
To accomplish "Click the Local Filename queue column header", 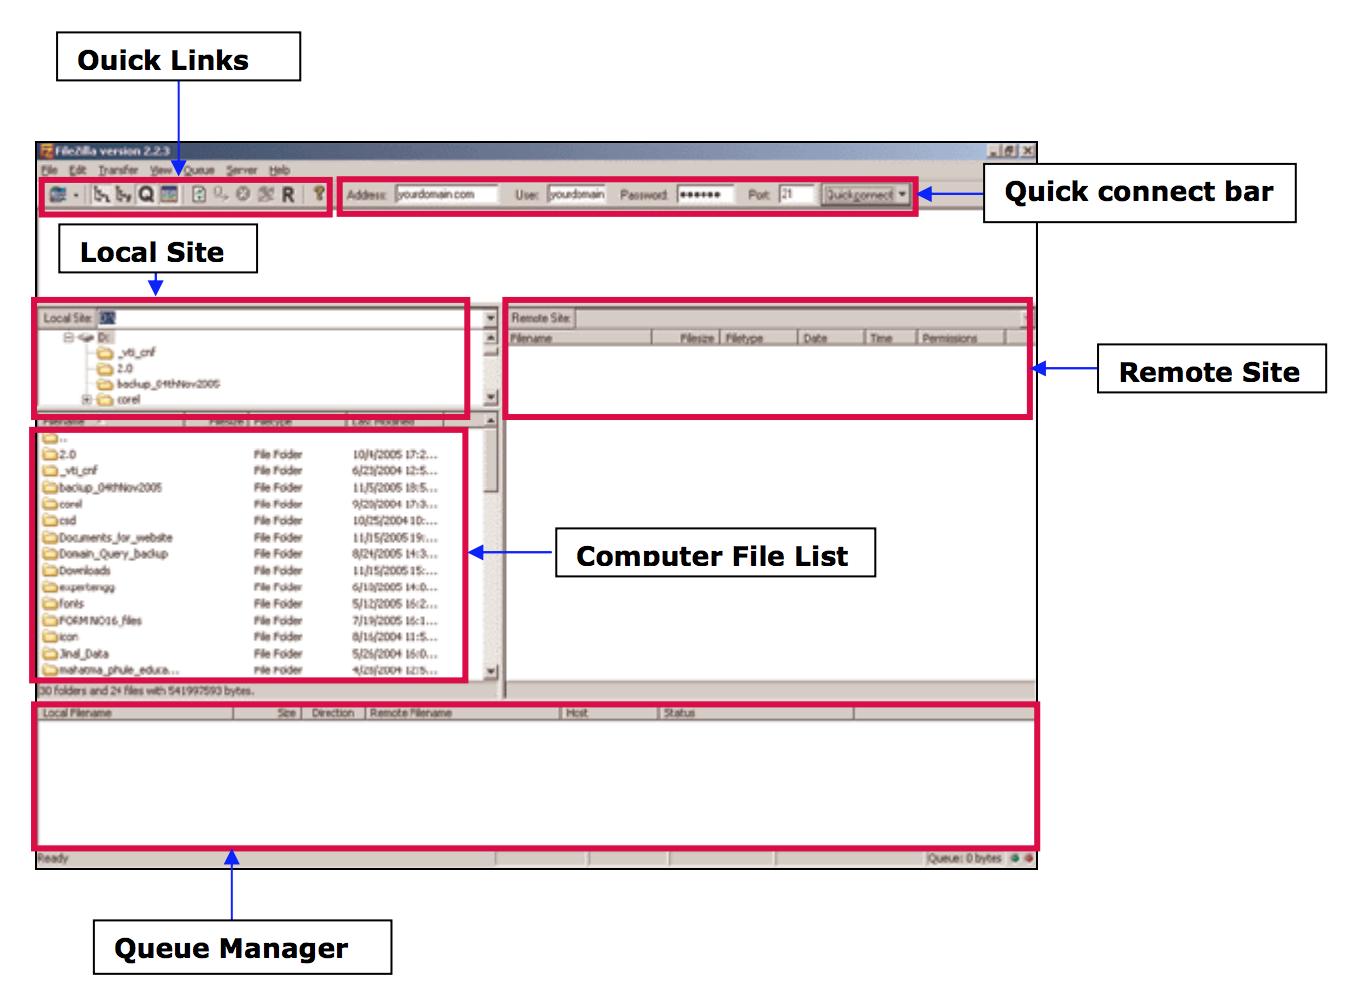I will click(136, 713).
